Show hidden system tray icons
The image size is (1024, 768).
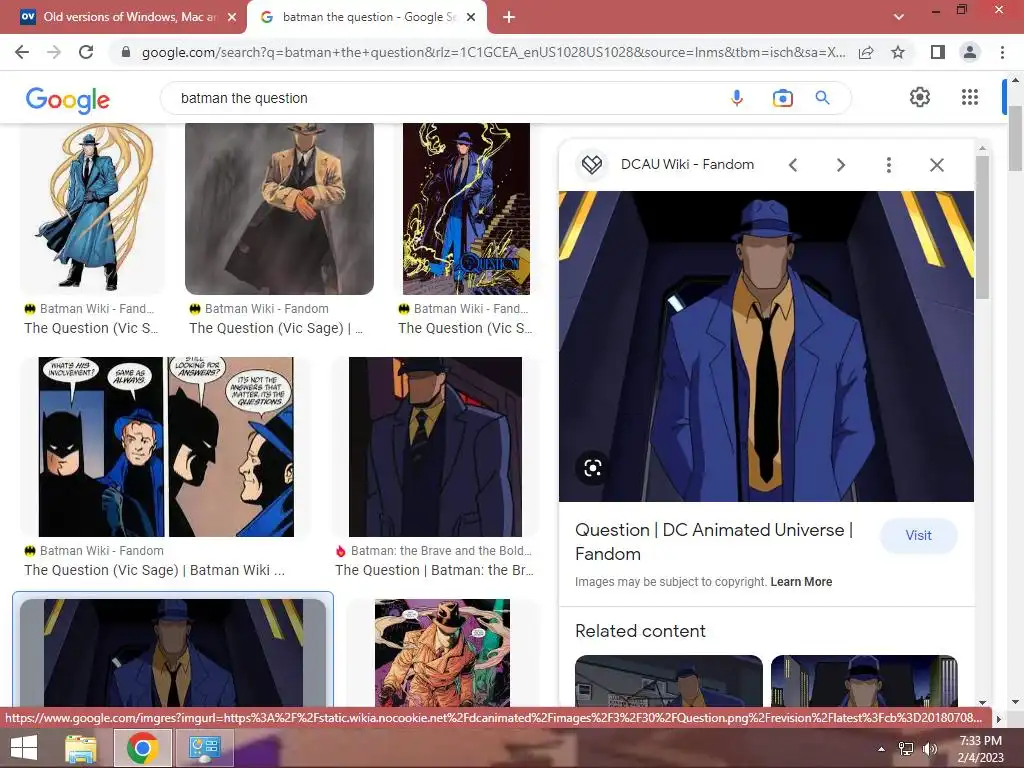click(881, 749)
